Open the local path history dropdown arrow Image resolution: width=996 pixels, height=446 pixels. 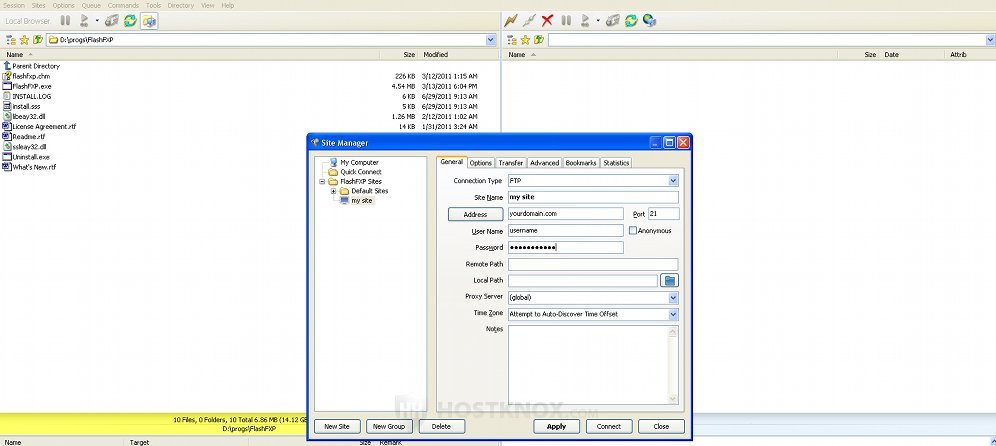(490, 40)
